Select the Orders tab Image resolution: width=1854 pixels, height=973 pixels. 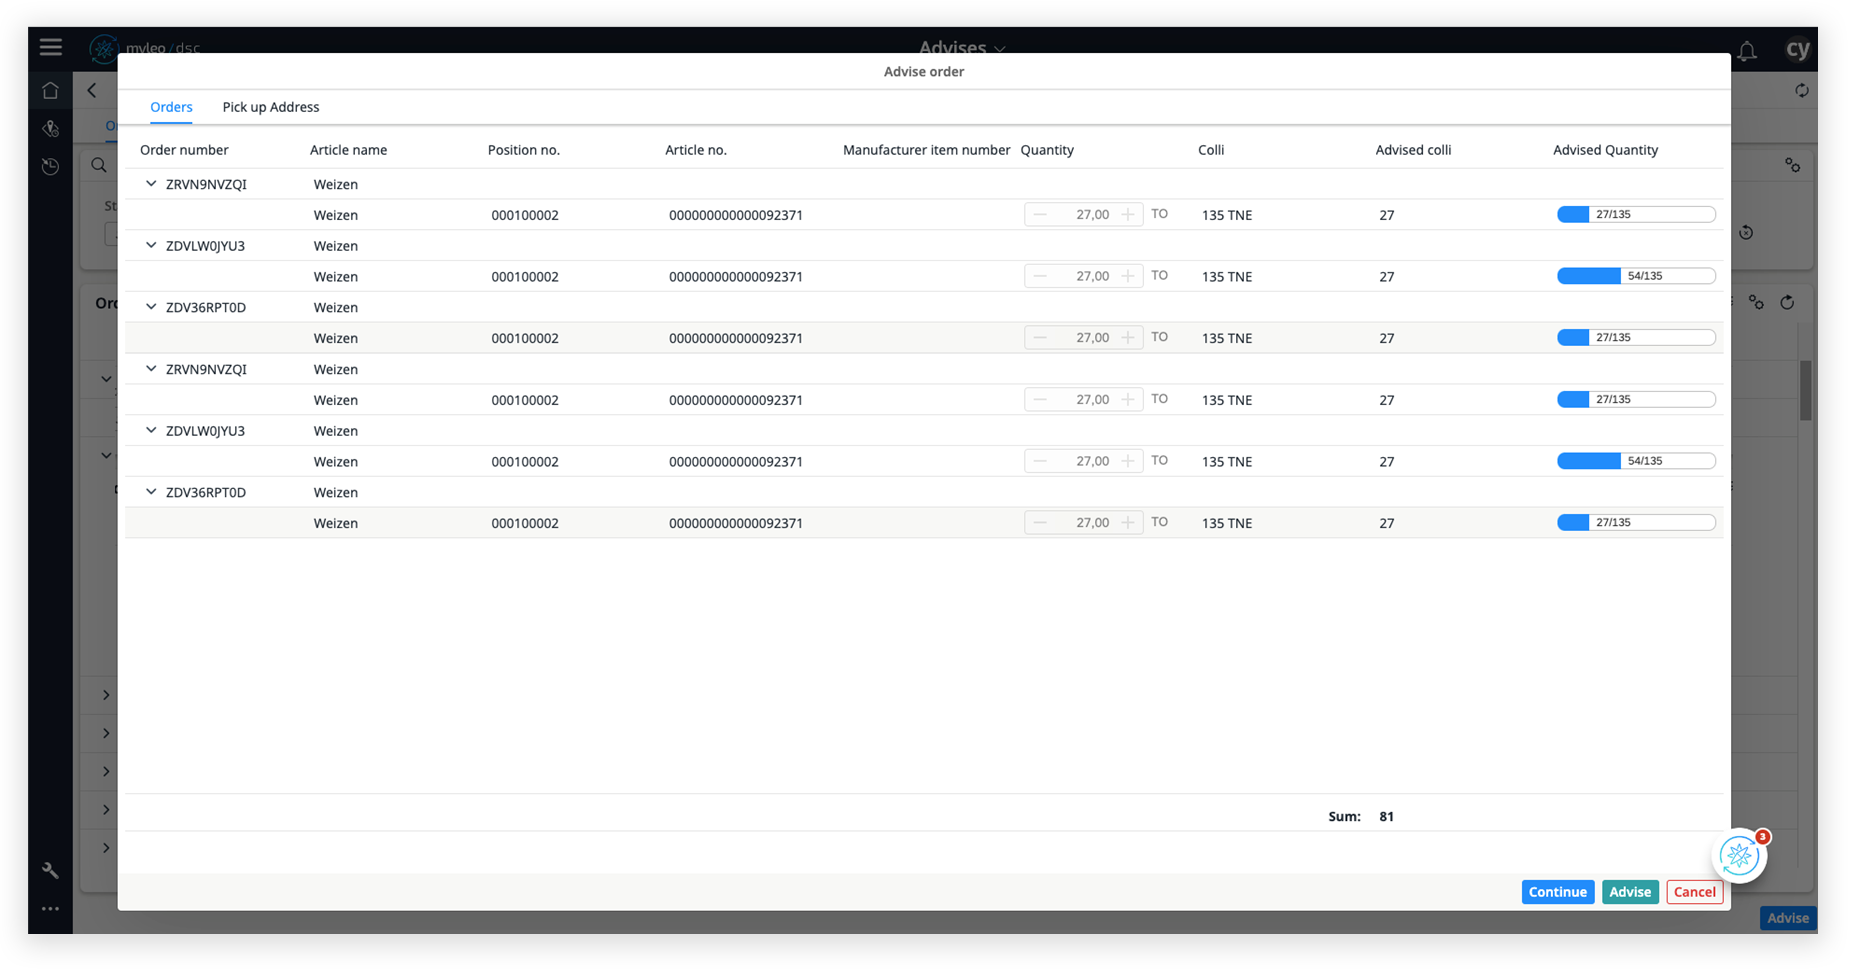[171, 107]
